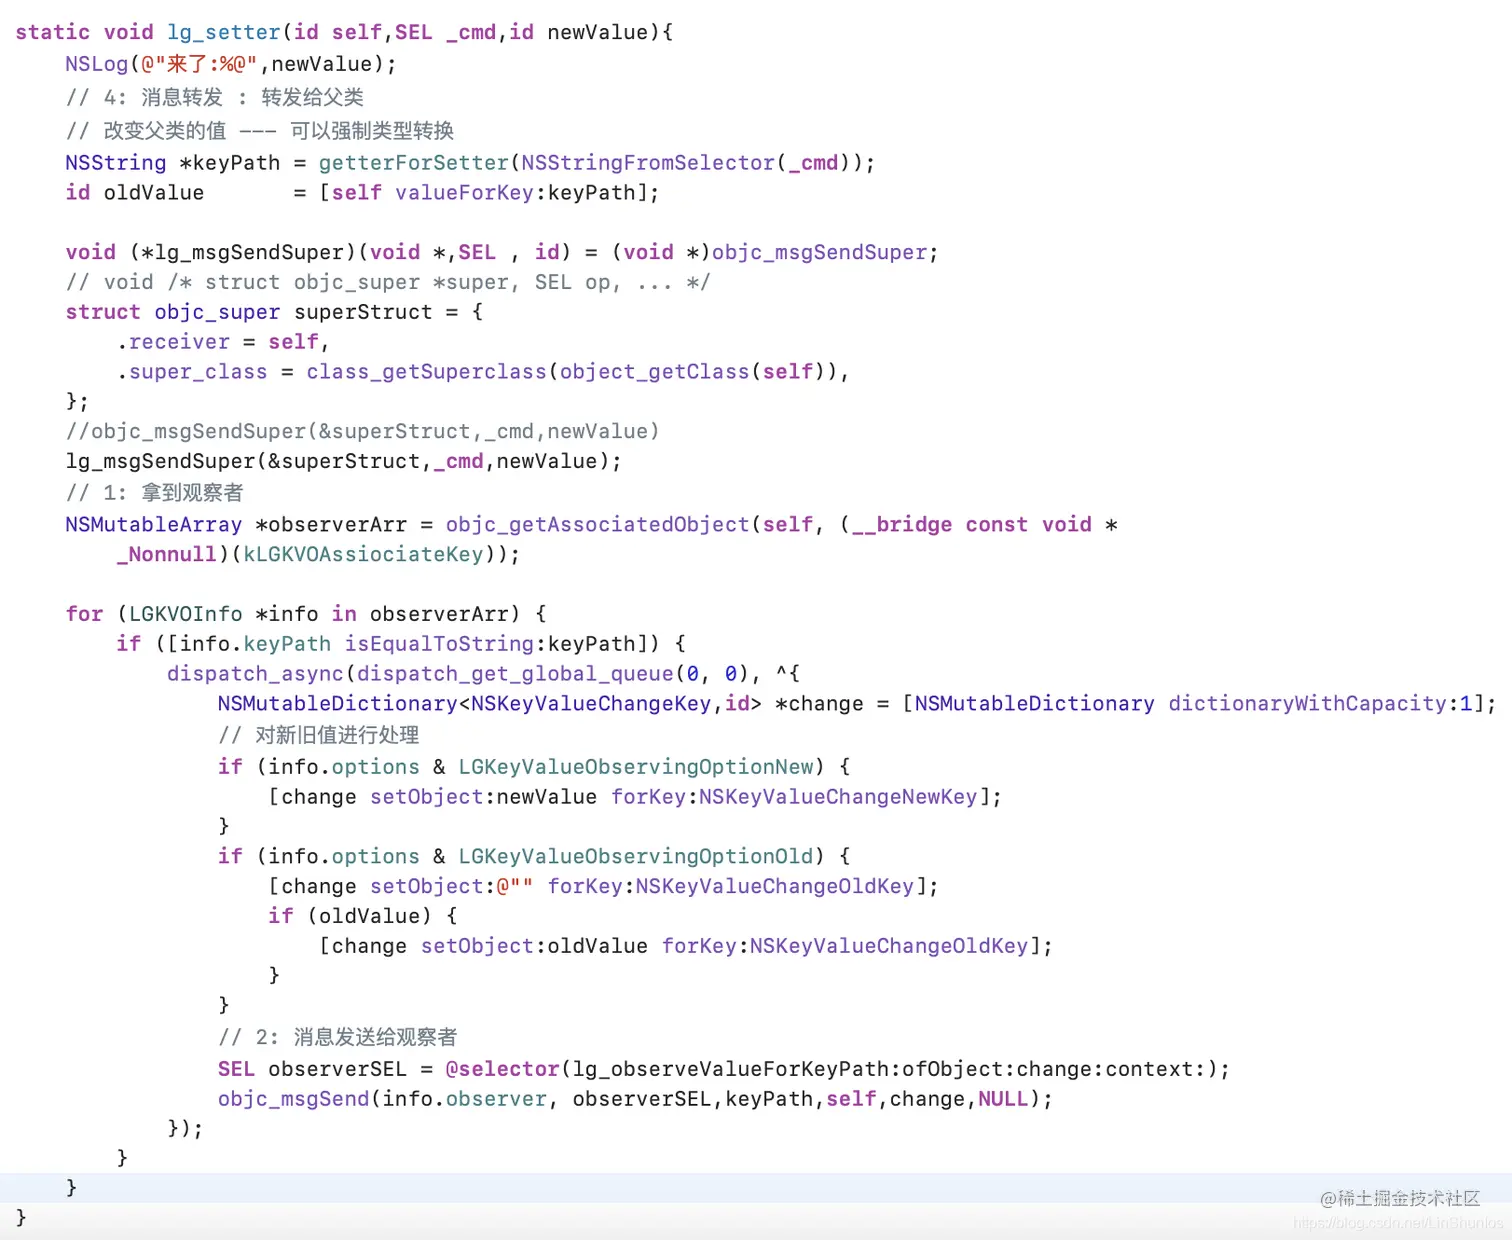Screen dimensions: 1512x1240
Task: Click setObject:oldValue statement
Action: point(686,946)
